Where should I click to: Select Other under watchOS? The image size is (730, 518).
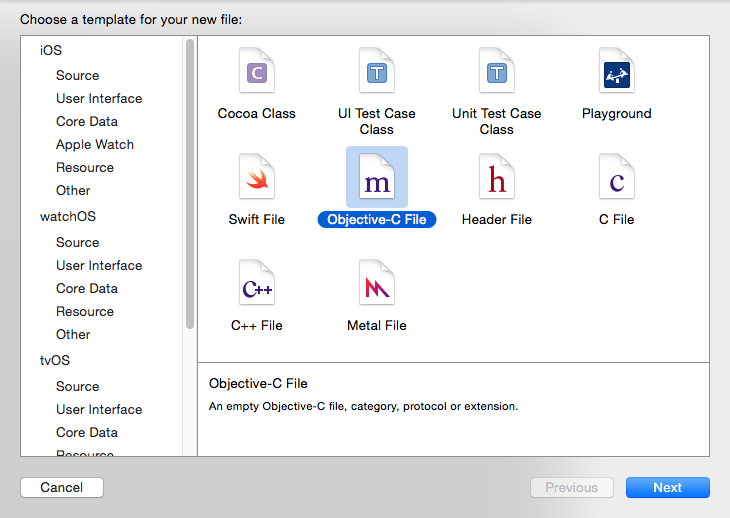point(73,334)
